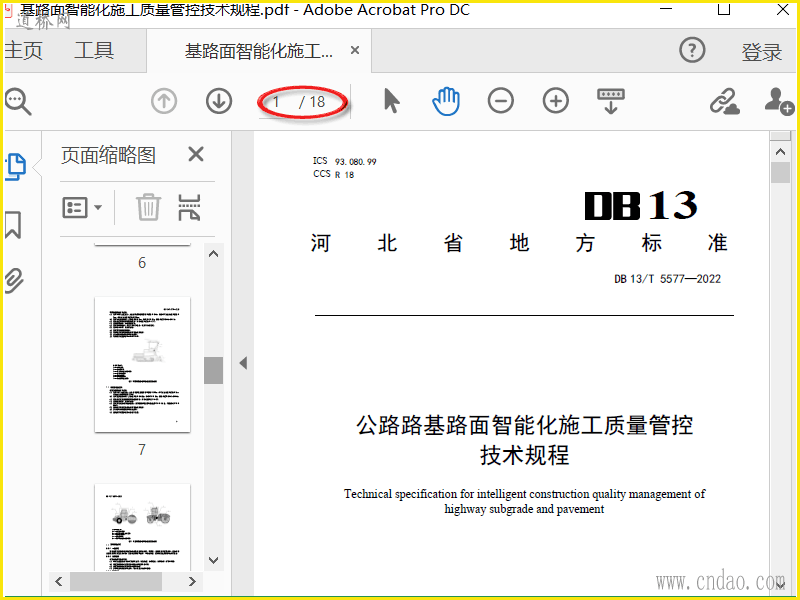Switch to the 工具 tab

[x=94, y=50]
